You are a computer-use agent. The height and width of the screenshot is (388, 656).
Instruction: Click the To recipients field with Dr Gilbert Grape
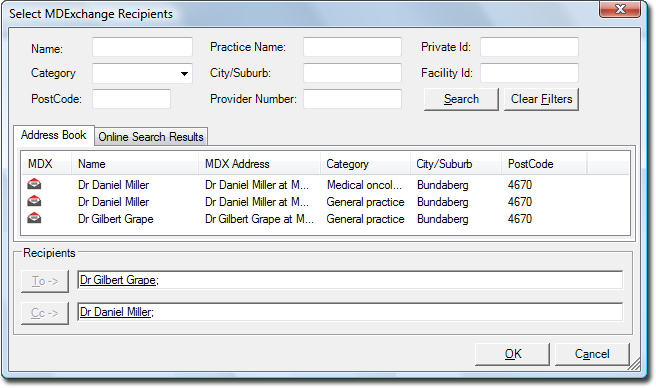(350, 280)
